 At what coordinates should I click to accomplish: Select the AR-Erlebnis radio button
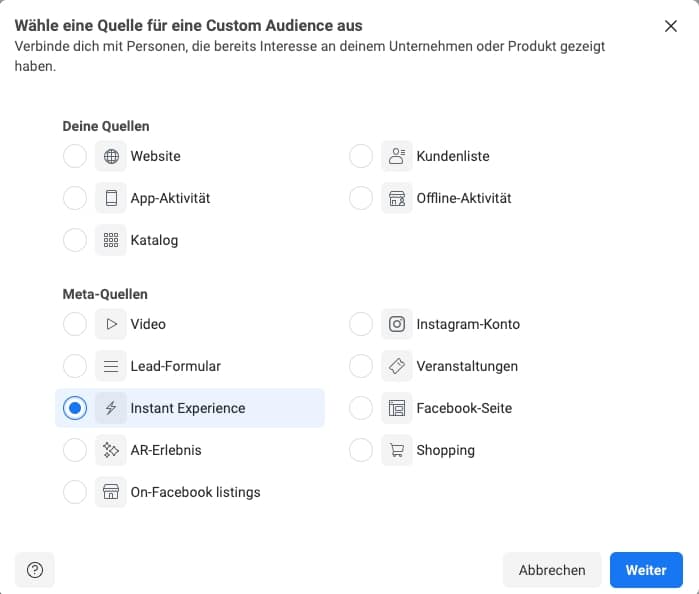coord(75,451)
